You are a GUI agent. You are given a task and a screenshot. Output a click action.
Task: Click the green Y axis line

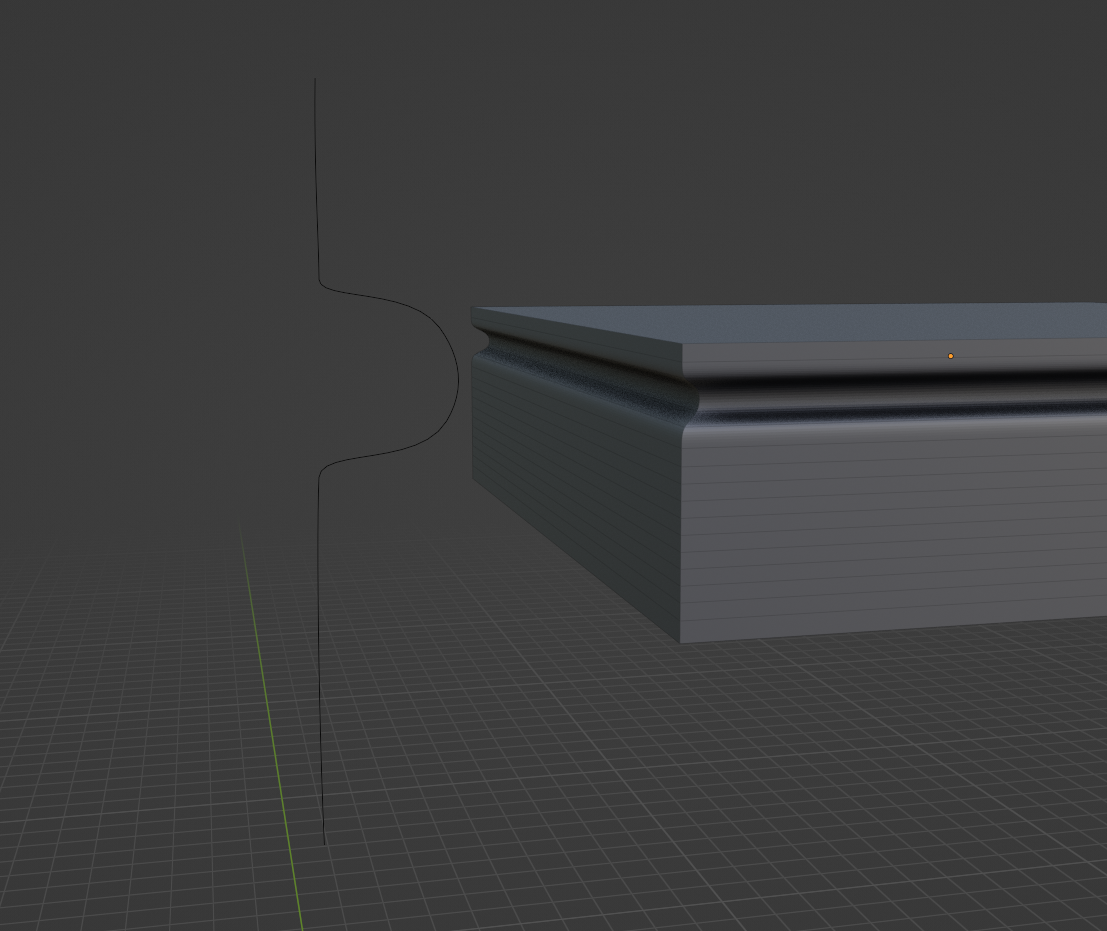(x=272, y=727)
